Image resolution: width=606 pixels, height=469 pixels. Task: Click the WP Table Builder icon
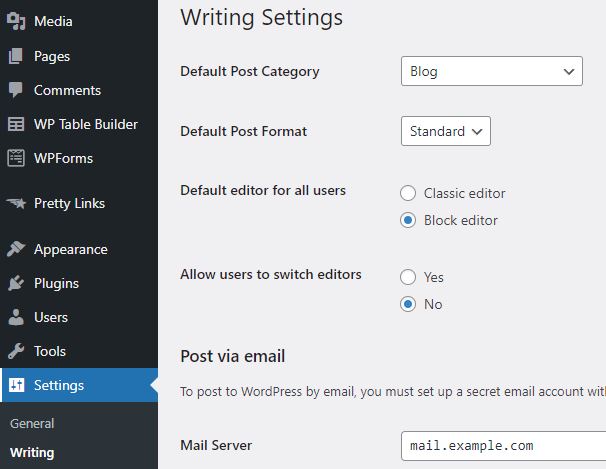(16, 124)
